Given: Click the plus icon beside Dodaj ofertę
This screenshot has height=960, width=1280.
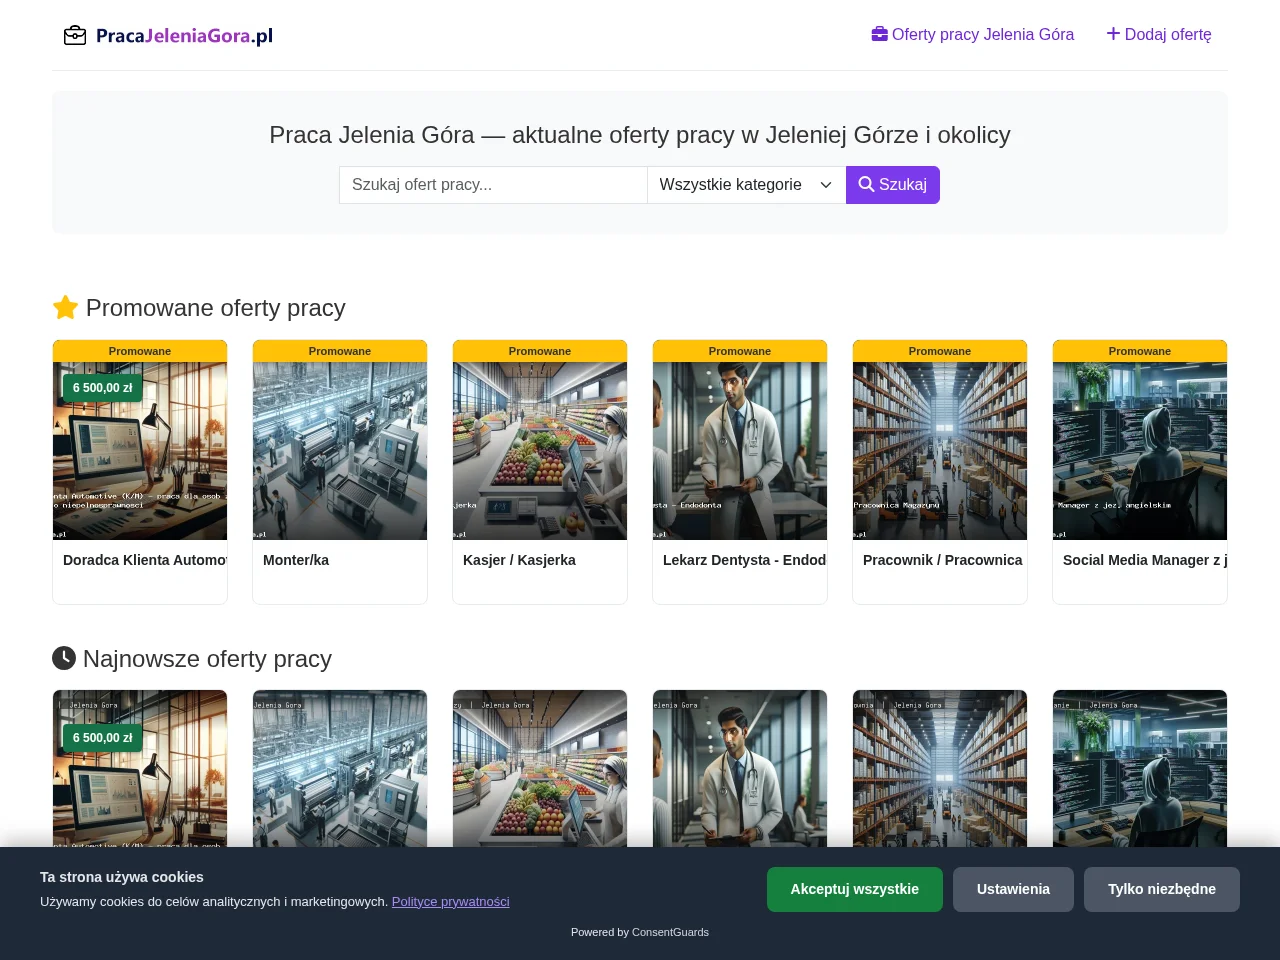Looking at the screenshot, I should 1113,34.
